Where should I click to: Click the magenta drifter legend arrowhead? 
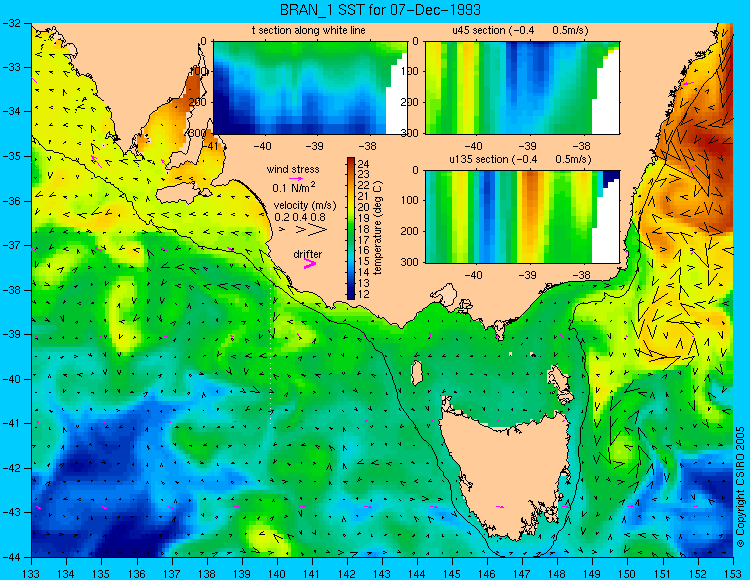pyautogui.click(x=309, y=263)
